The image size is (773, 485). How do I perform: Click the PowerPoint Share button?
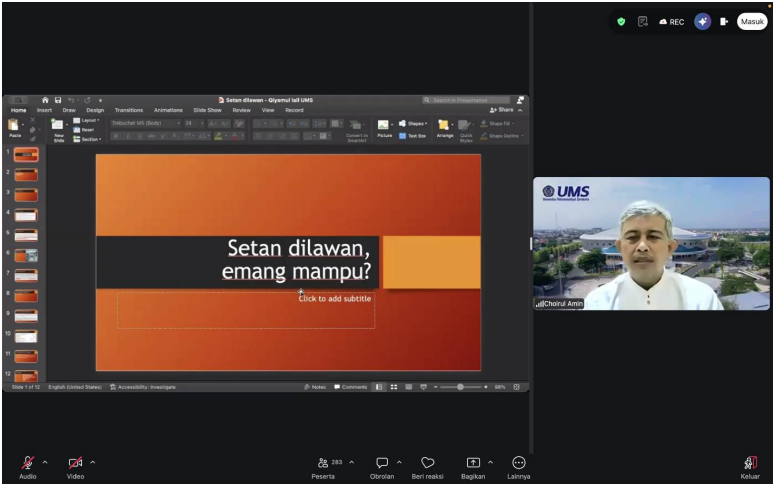[x=502, y=110]
